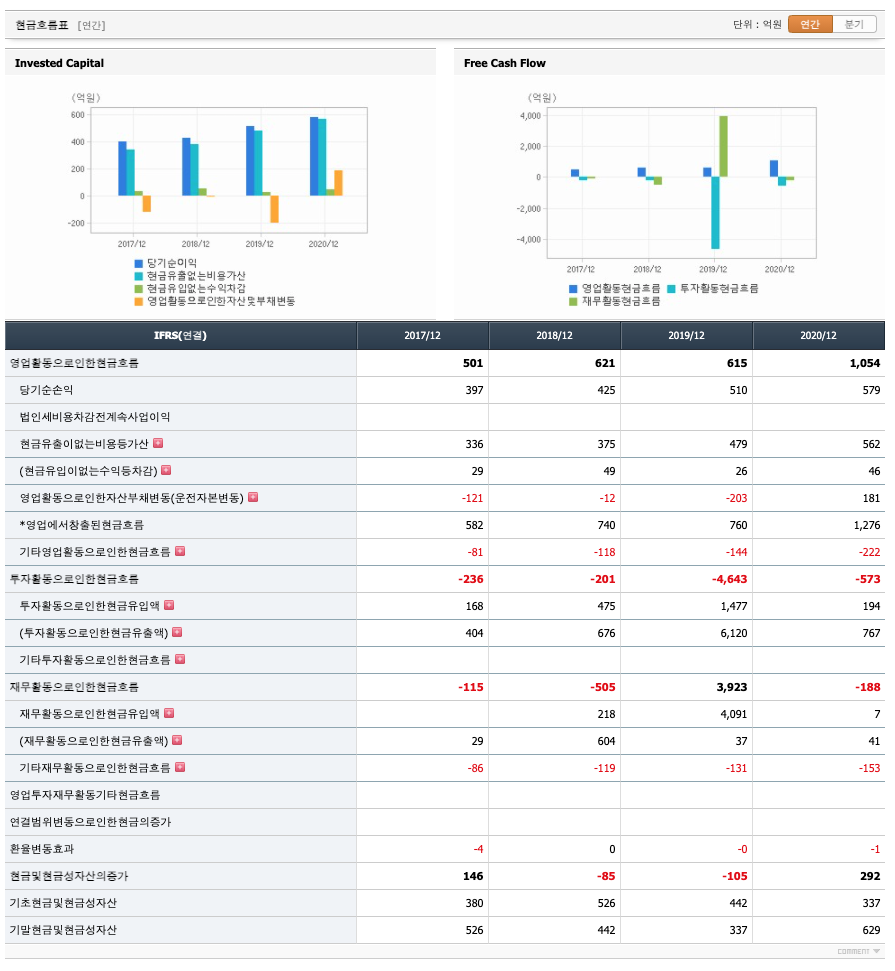The height and width of the screenshot is (971, 895).
Task: Expand the 기타재무활동으로인한현금흐름 row
Action: pyautogui.click(x=180, y=767)
